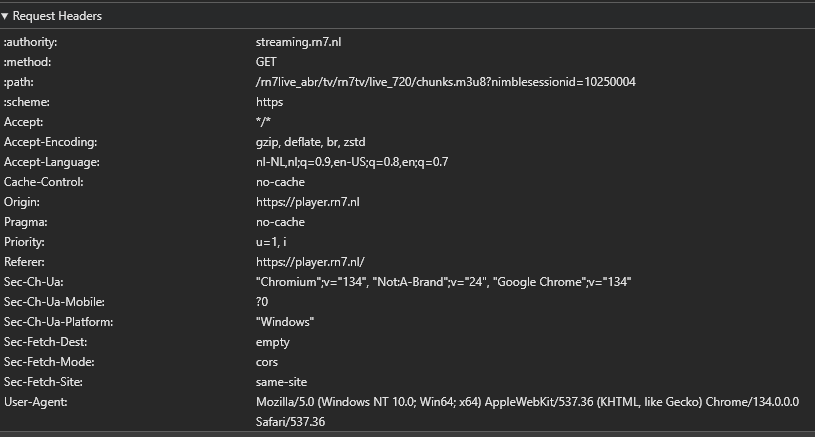Click the Referer header URL value

click(309, 262)
